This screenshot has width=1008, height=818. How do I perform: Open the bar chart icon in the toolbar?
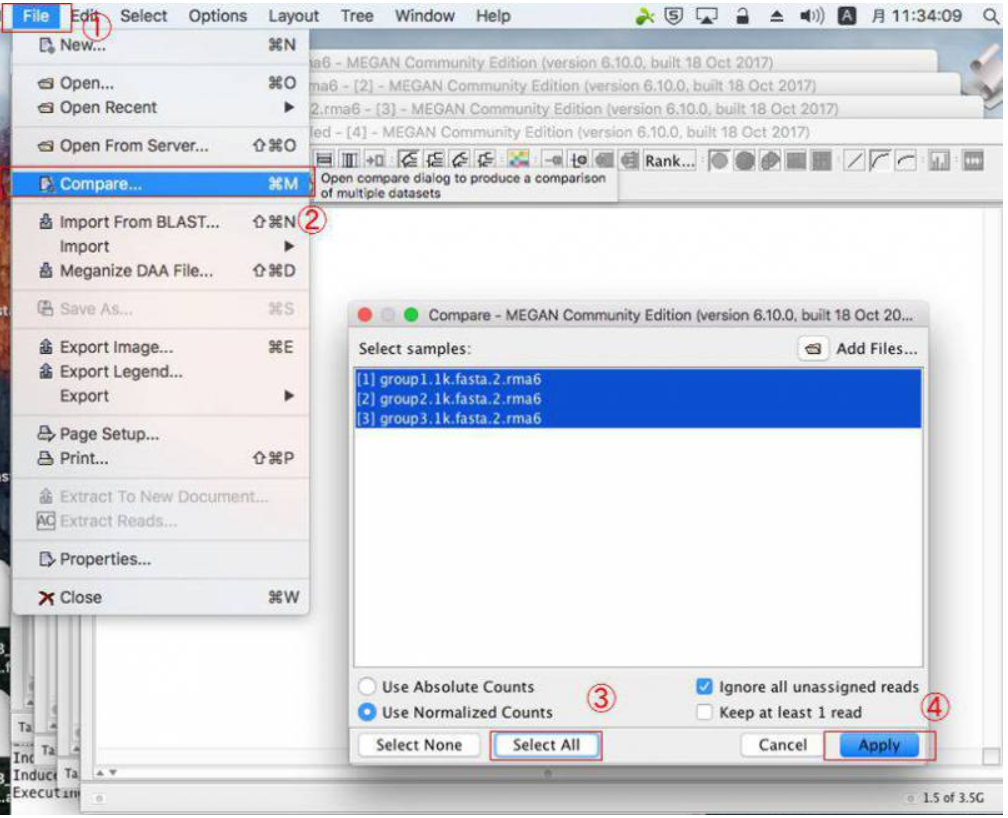coord(939,161)
